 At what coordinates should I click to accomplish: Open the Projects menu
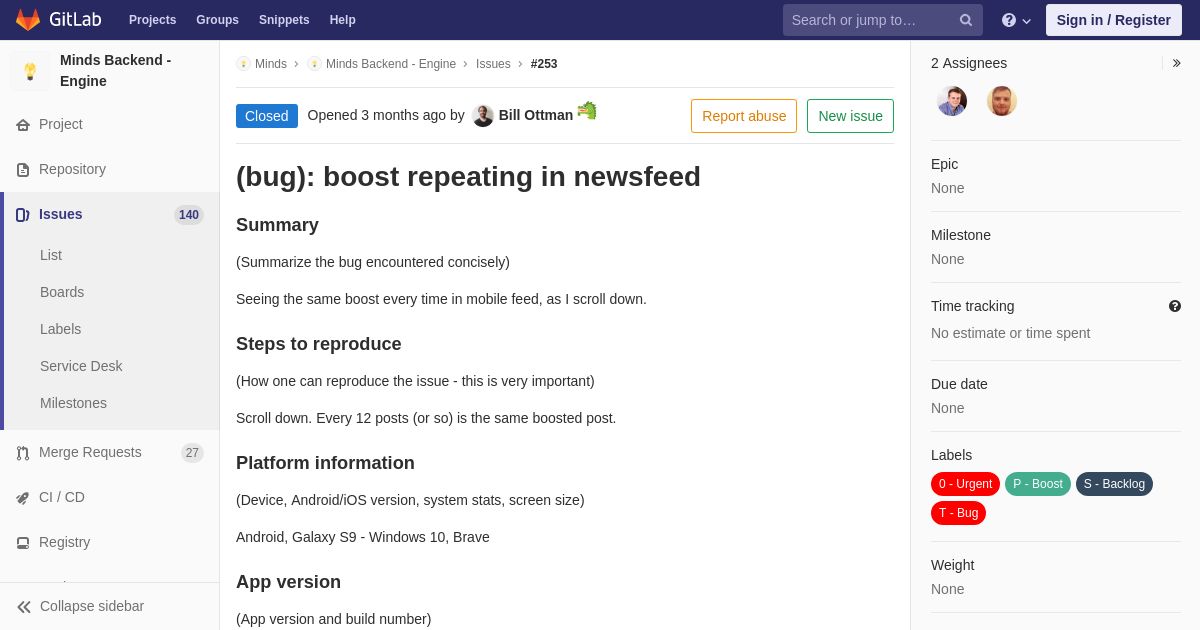pos(152,20)
